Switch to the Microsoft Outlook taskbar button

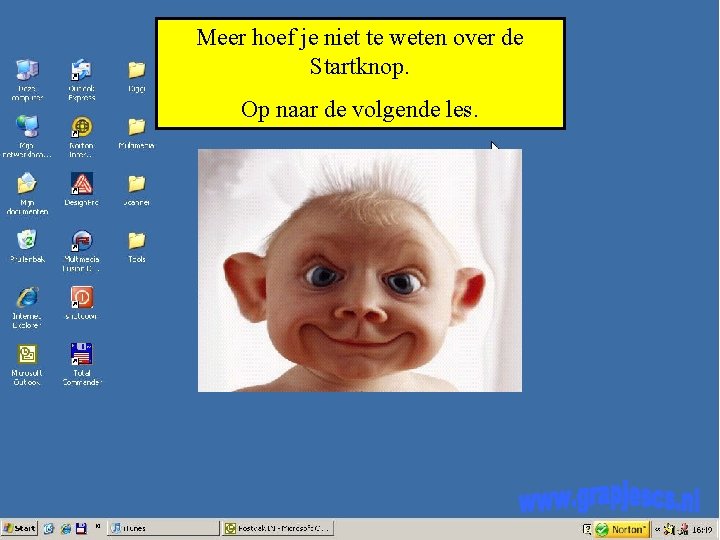point(277,529)
